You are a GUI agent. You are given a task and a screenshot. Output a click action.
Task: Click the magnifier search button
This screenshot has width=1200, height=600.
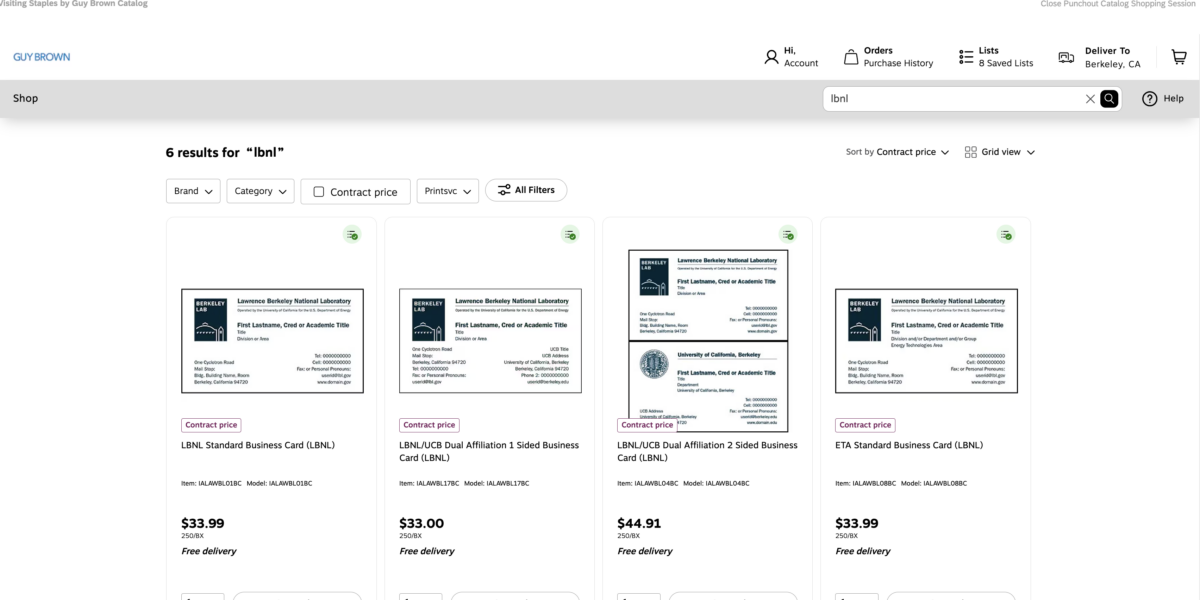pyautogui.click(x=1109, y=99)
